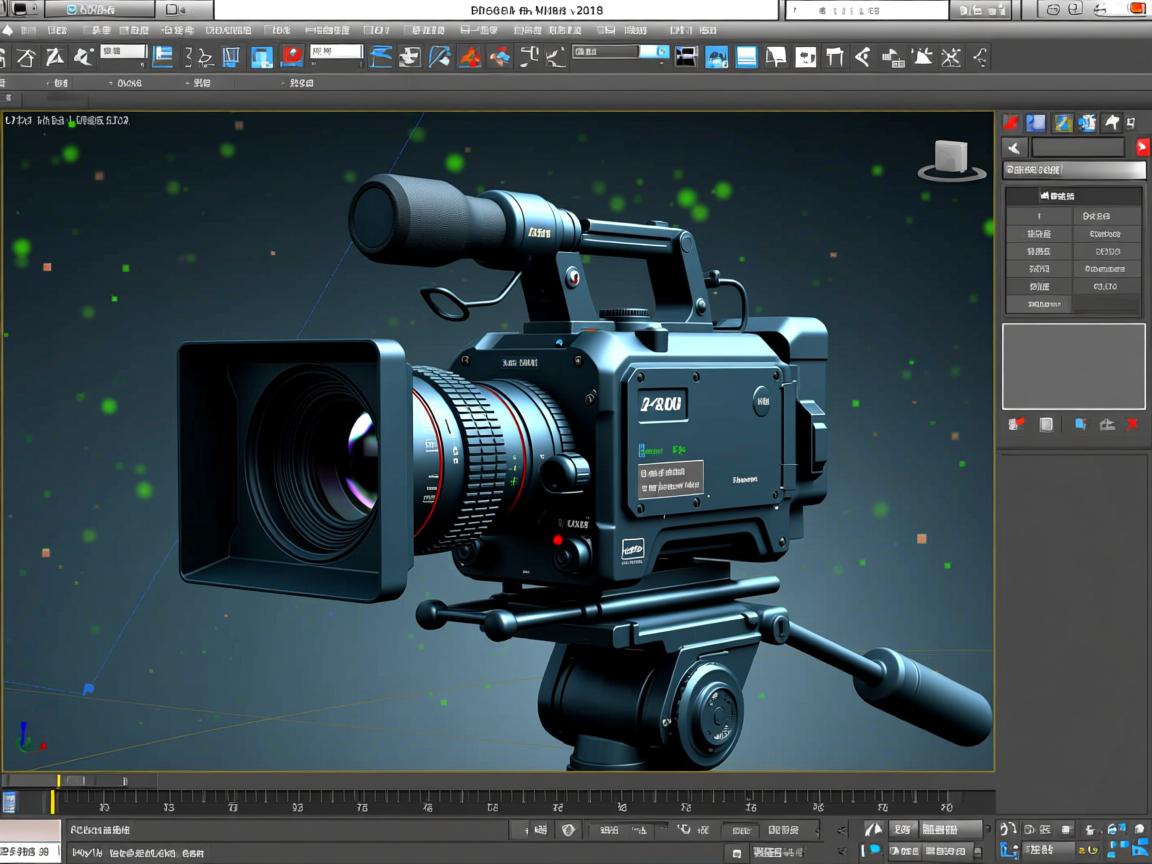Switch to the Modify command panel icon

[1036, 122]
